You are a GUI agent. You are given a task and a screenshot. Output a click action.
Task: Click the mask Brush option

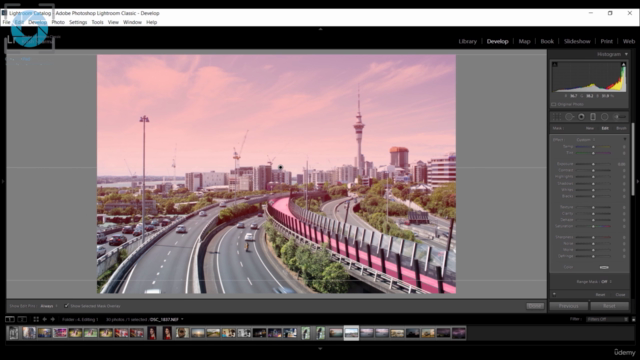pyautogui.click(x=621, y=128)
